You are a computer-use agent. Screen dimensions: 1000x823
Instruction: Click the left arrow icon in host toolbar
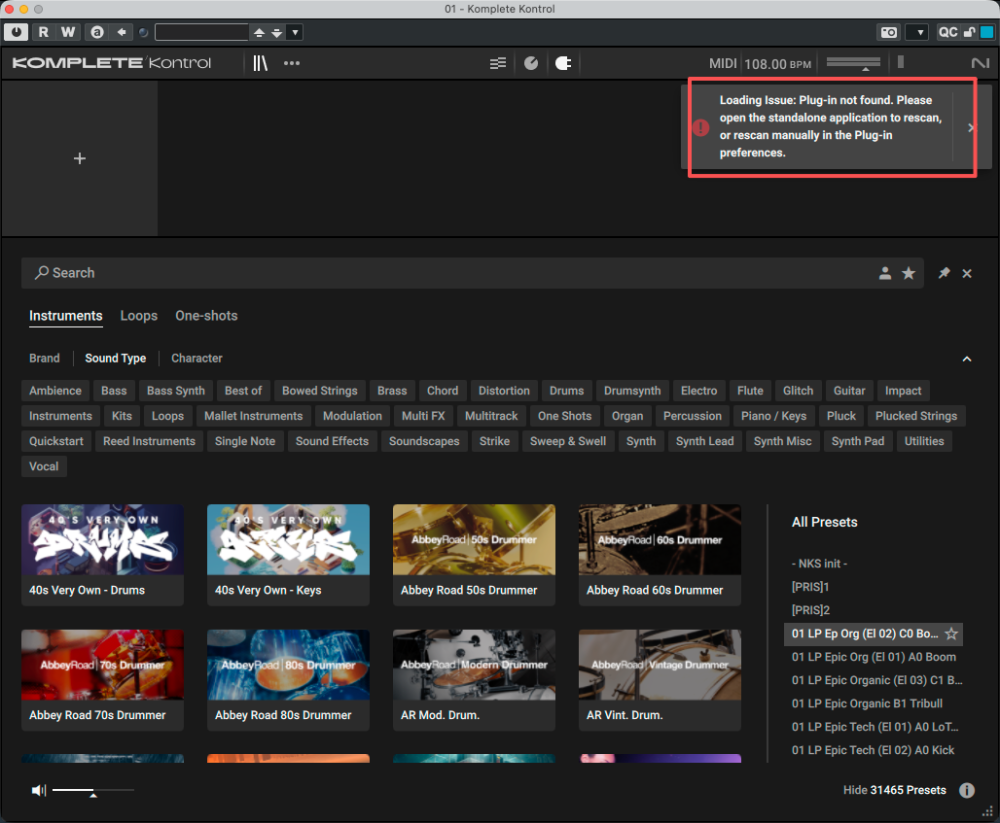point(121,32)
